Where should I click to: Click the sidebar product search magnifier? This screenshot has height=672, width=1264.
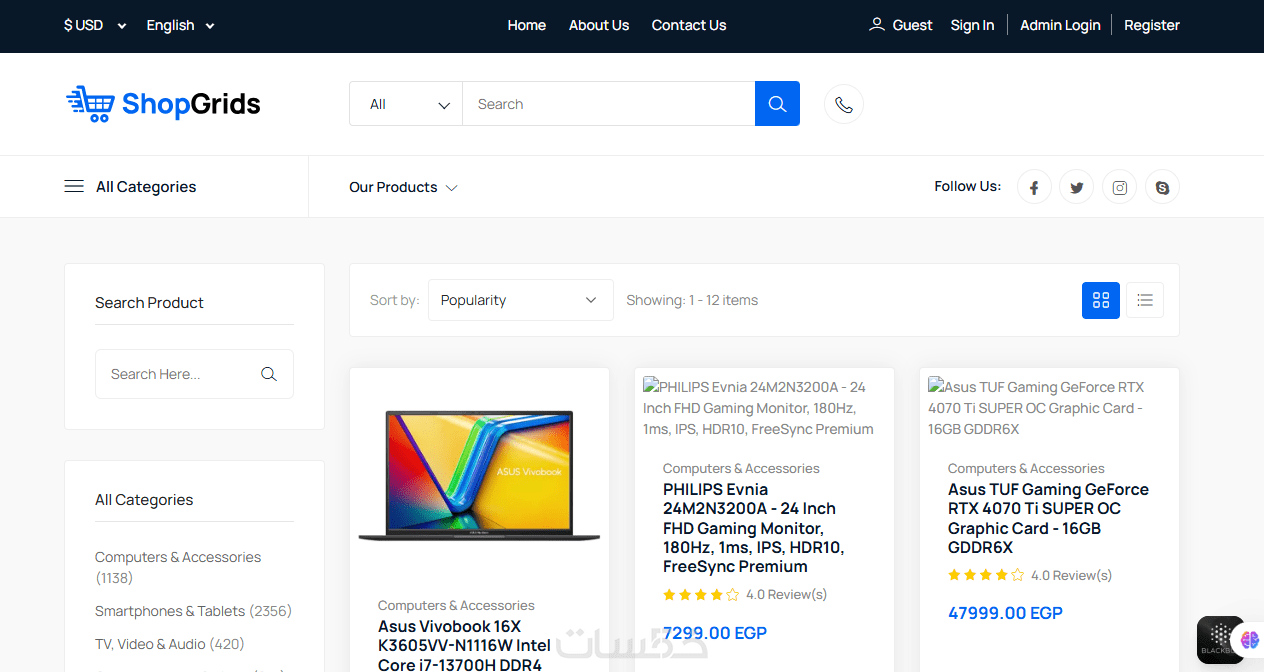(x=268, y=374)
